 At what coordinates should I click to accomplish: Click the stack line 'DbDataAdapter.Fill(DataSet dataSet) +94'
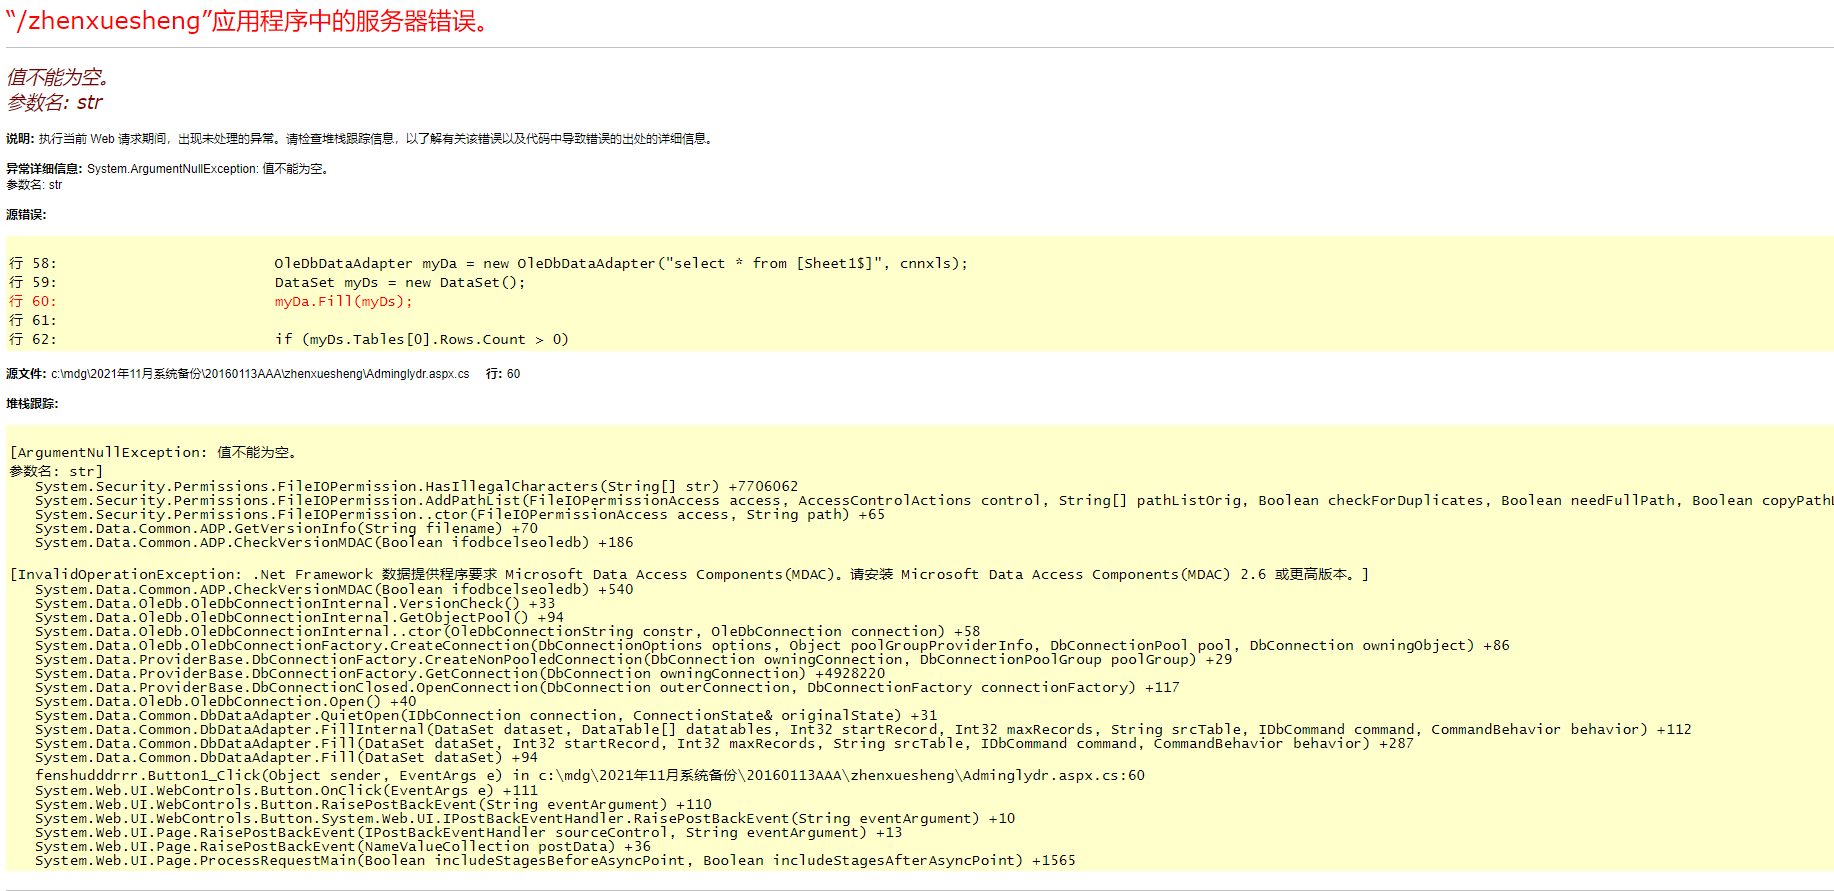coord(286,758)
